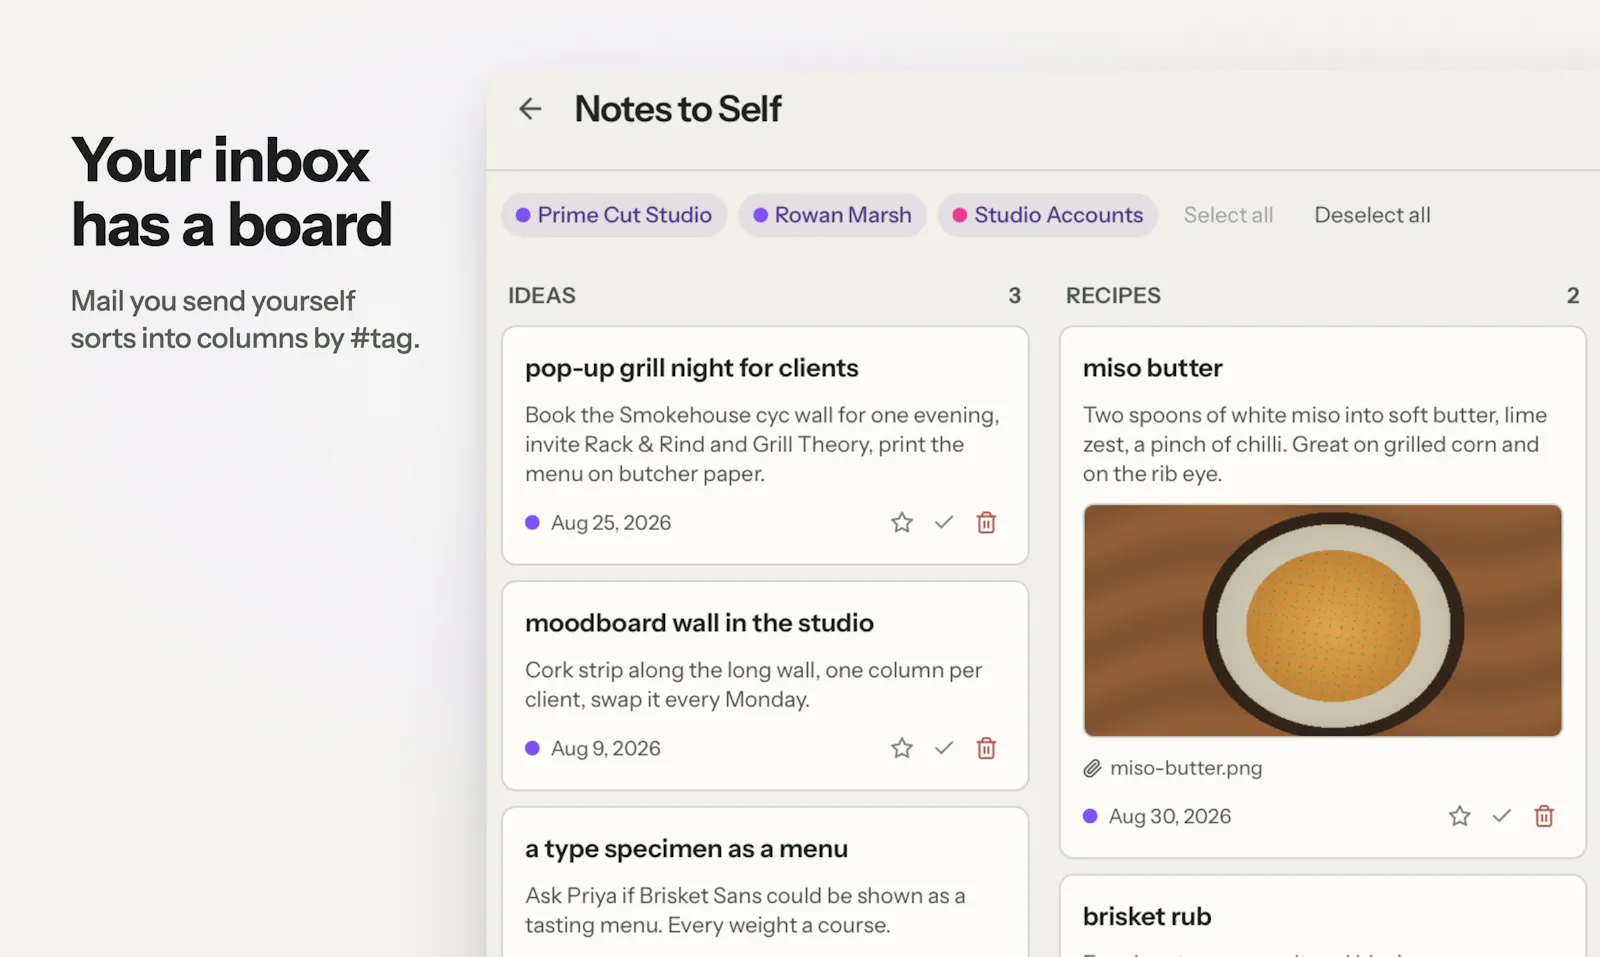Toggle the Rowan Marsh account filter

tap(832, 215)
